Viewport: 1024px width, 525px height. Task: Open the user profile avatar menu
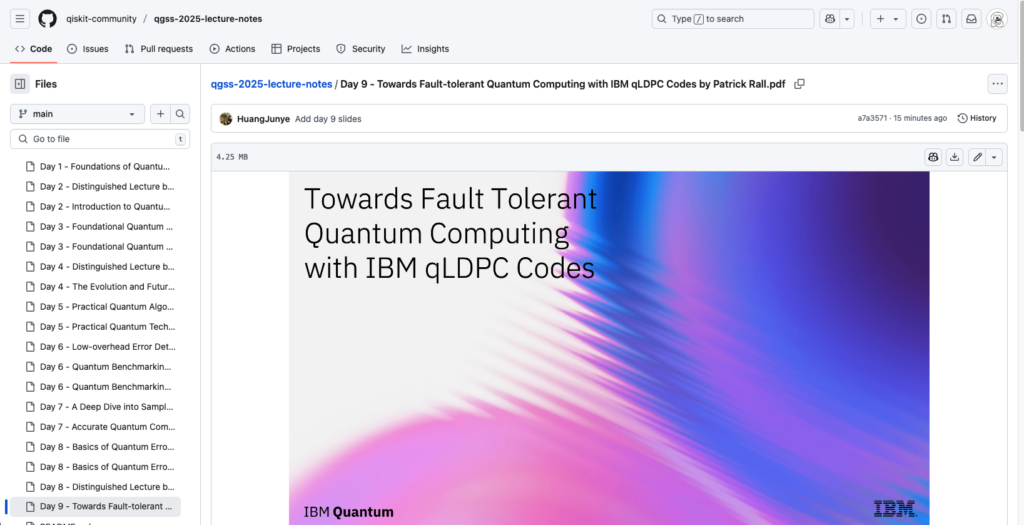[997, 19]
